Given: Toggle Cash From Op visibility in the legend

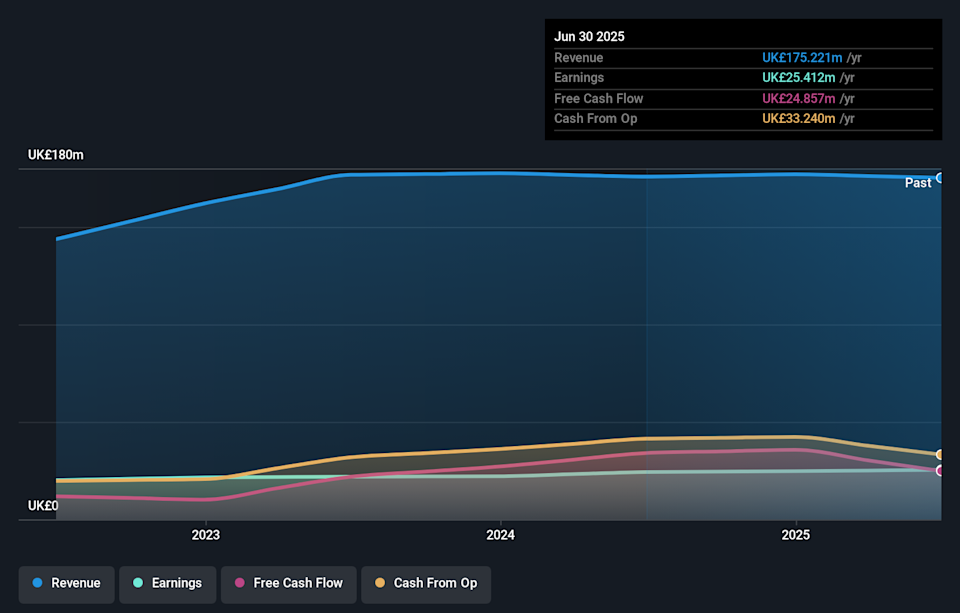Looking at the screenshot, I should 426,583.
